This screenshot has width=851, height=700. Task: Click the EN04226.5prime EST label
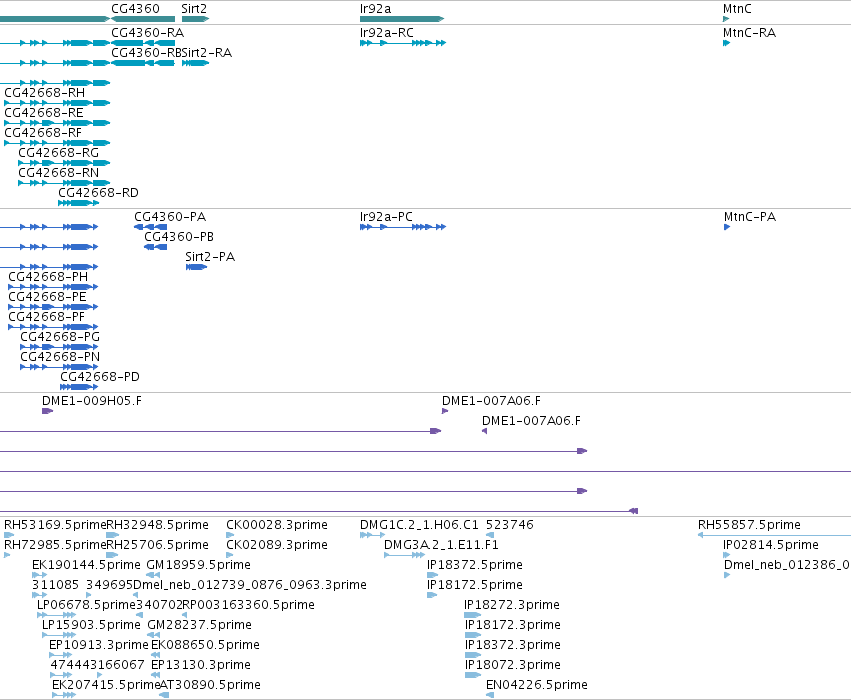pyautogui.click(x=537, y=686)
